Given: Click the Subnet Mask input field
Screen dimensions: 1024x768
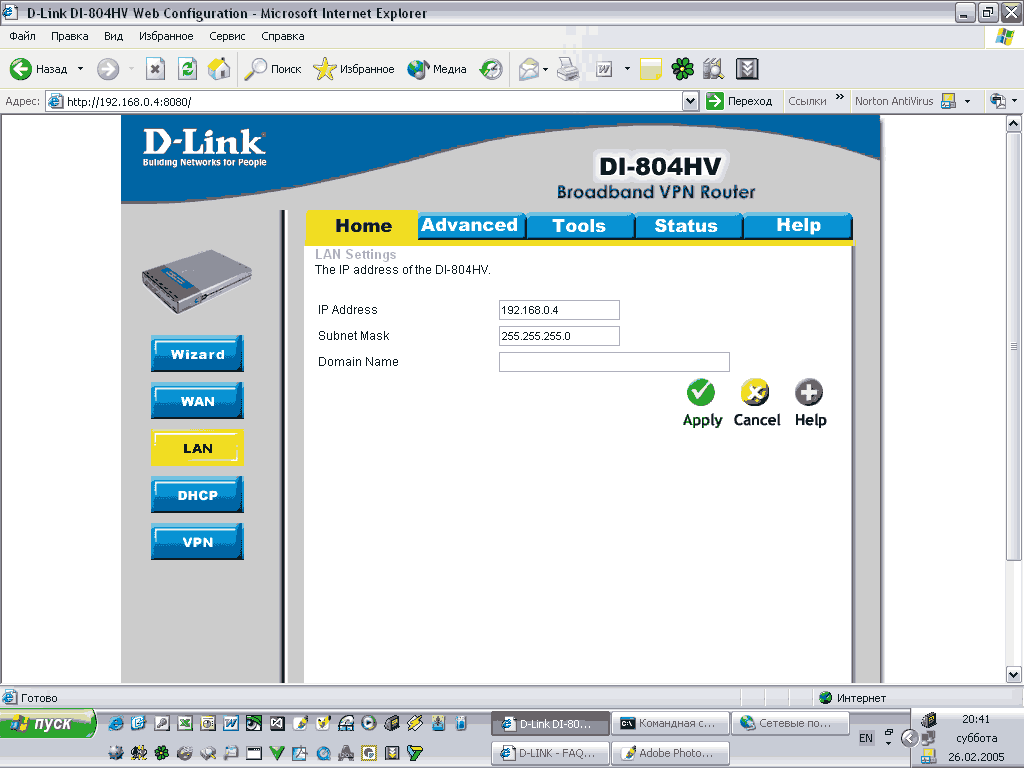Looking at the screenshot, I should [559, 336].
